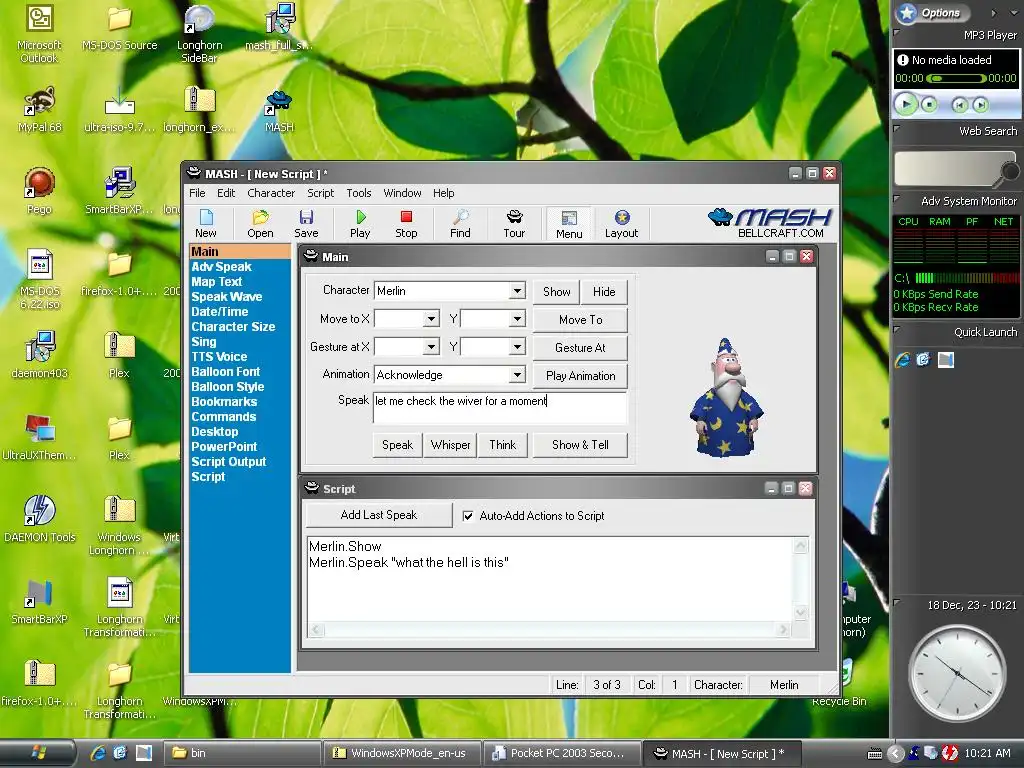
Task: Open the Script menu in the menu bar
Action: [321, 193]
